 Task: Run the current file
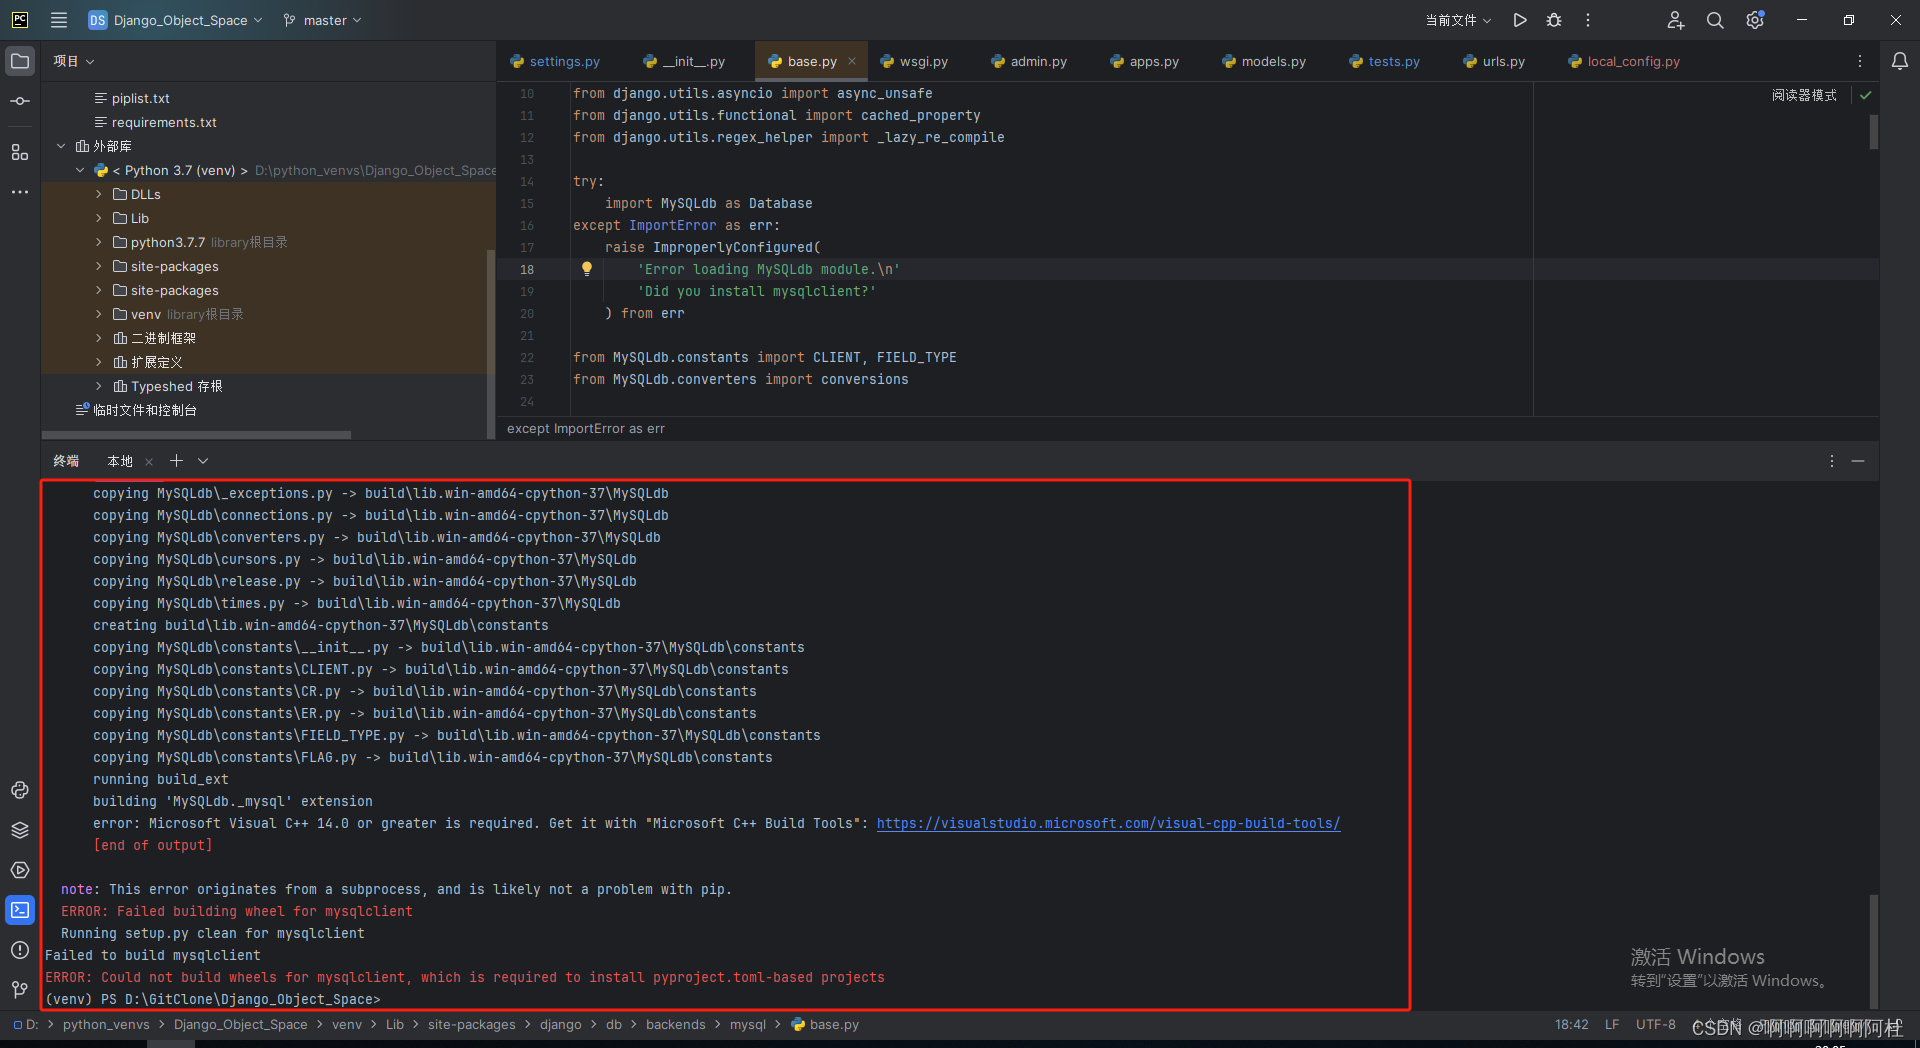tap(1520, 20)
